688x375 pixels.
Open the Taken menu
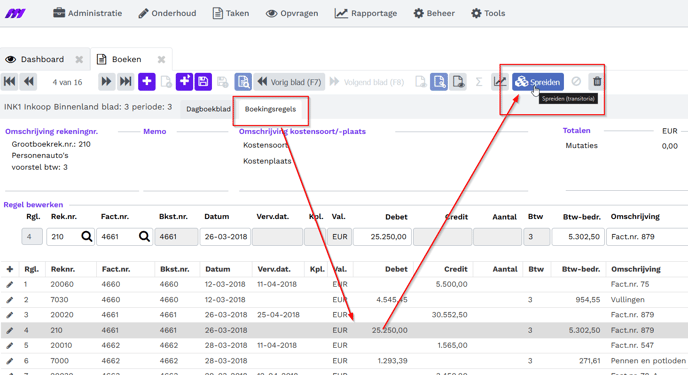pos(231,13)
